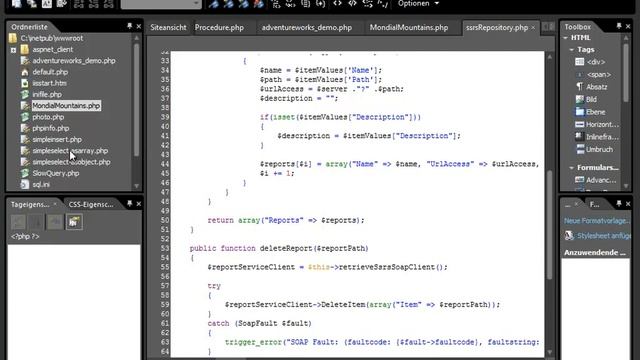Click code line 53 deleteReport function
The image size is (640, 360).
279,248
